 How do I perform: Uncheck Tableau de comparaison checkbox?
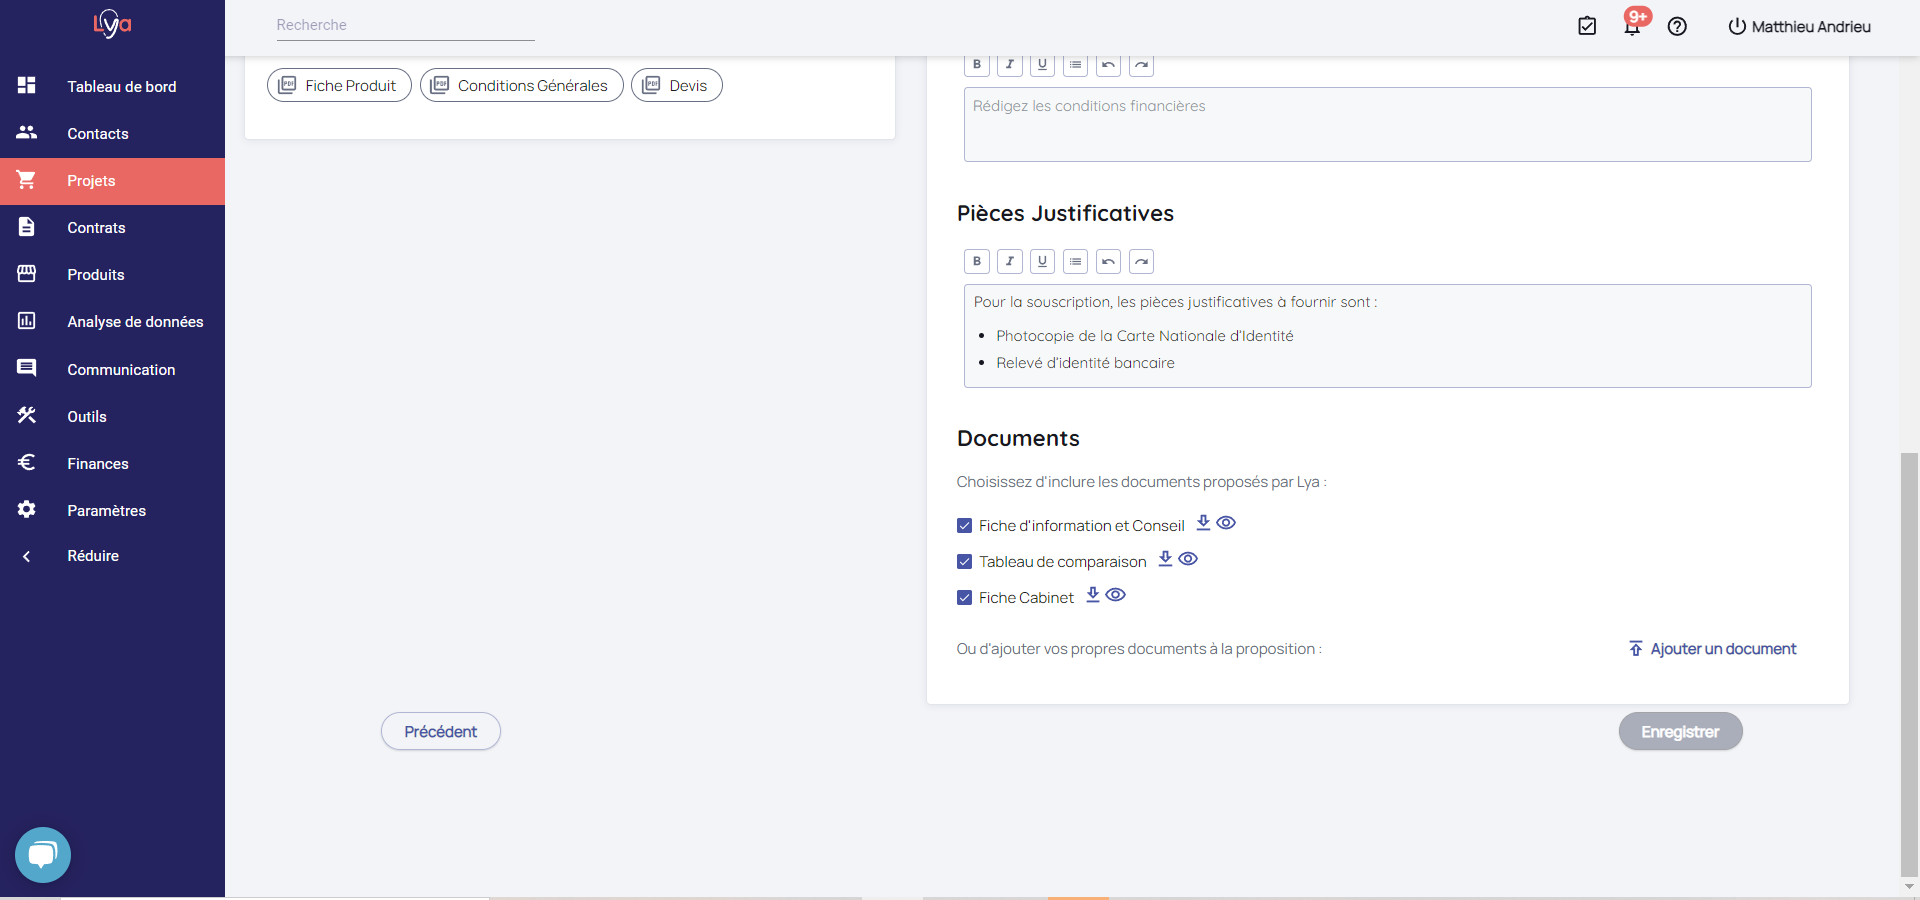tap(965, 562)
